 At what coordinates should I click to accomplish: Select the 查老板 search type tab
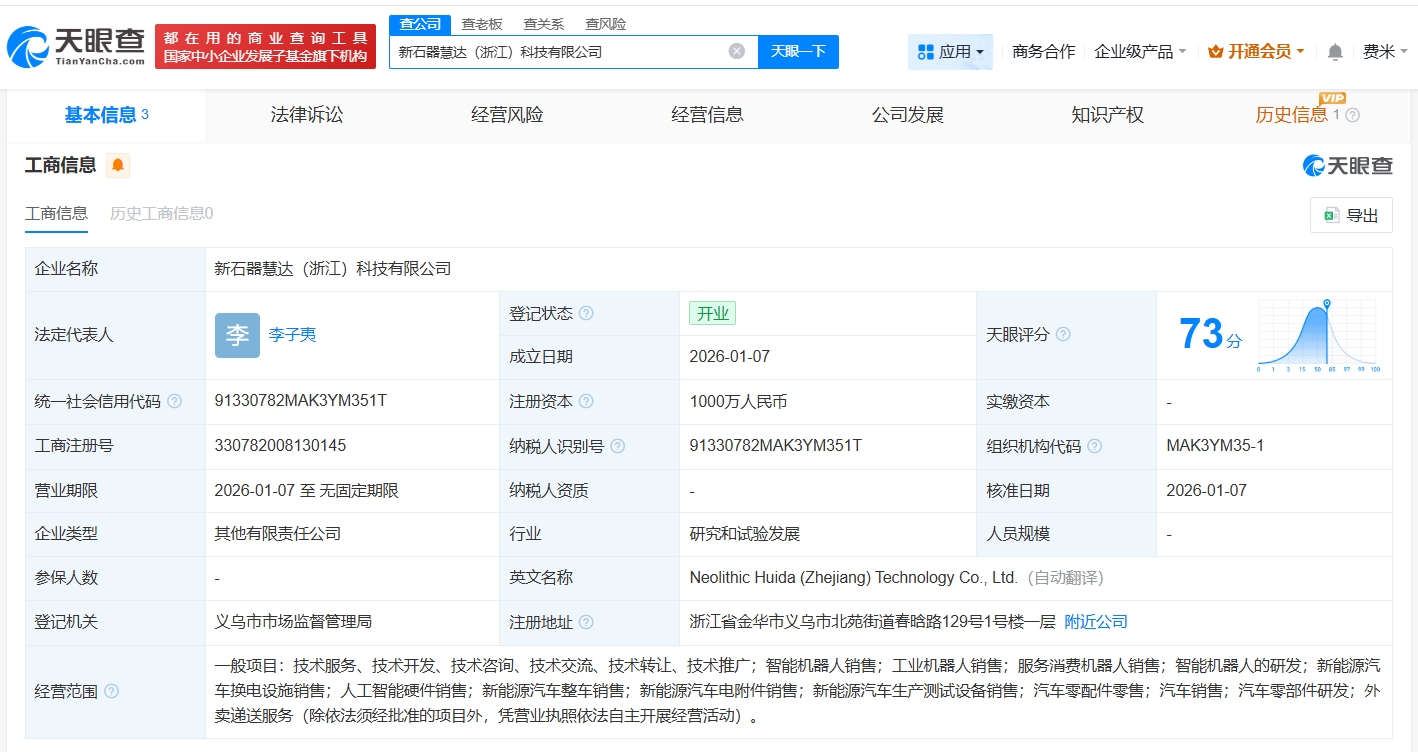(x=482, y=24)
